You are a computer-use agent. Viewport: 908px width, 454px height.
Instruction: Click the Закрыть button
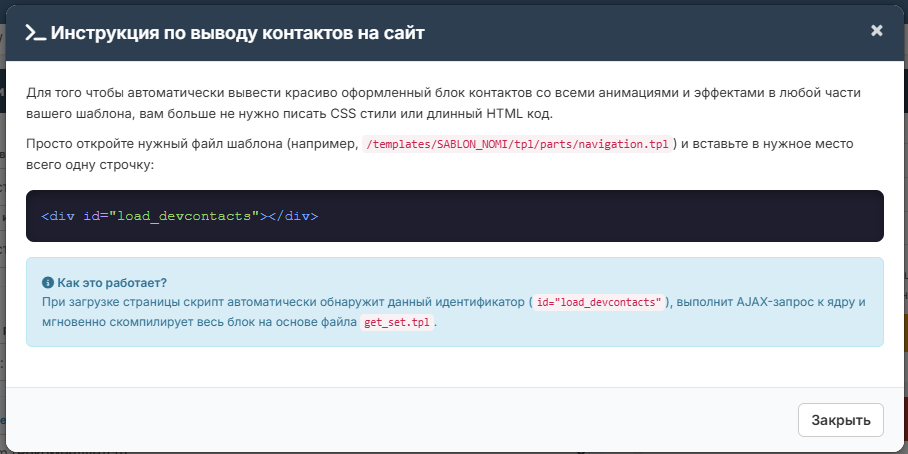(840, 420)
